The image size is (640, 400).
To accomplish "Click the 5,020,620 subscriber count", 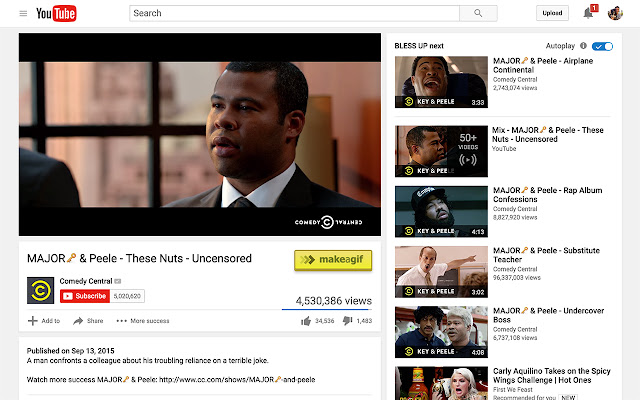I will pyautogui.click(x=127, y=296).
